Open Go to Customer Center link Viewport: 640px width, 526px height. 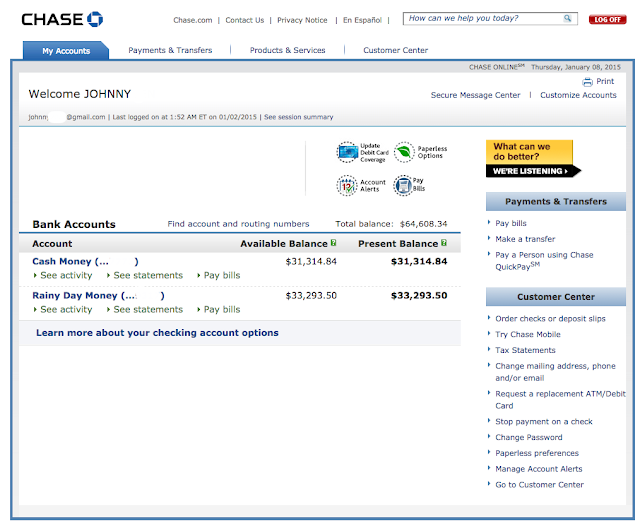(x=539, y=485)
